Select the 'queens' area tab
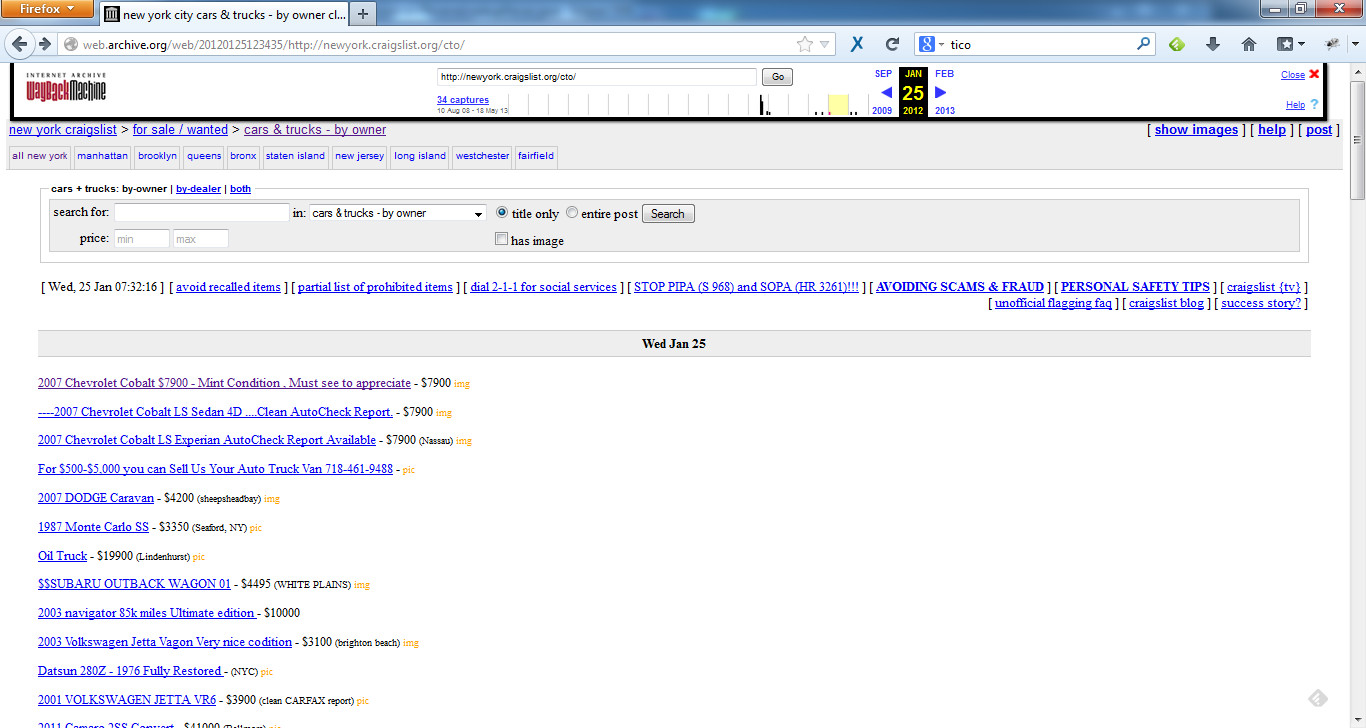This screenshot has width=1366, height=728. tap(204, 156)
